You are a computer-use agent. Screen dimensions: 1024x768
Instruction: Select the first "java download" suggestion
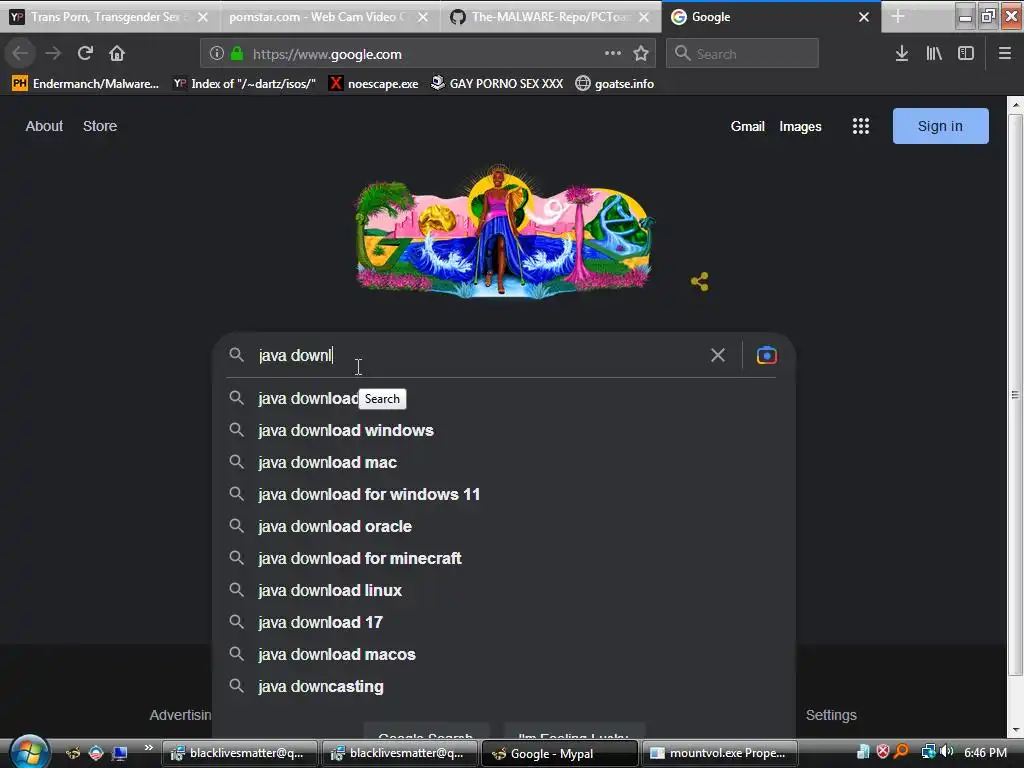pyautogui.click(x=503, y=398)
